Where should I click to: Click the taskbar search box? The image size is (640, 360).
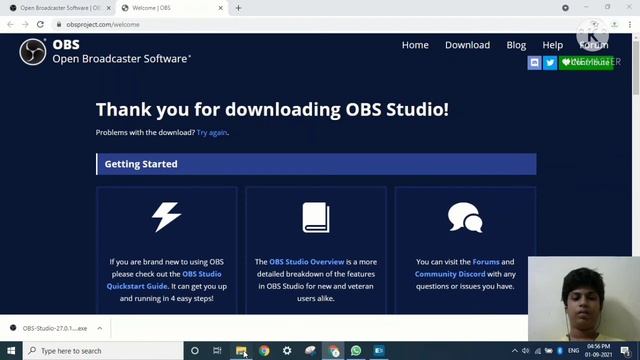[x=103, y=351]
